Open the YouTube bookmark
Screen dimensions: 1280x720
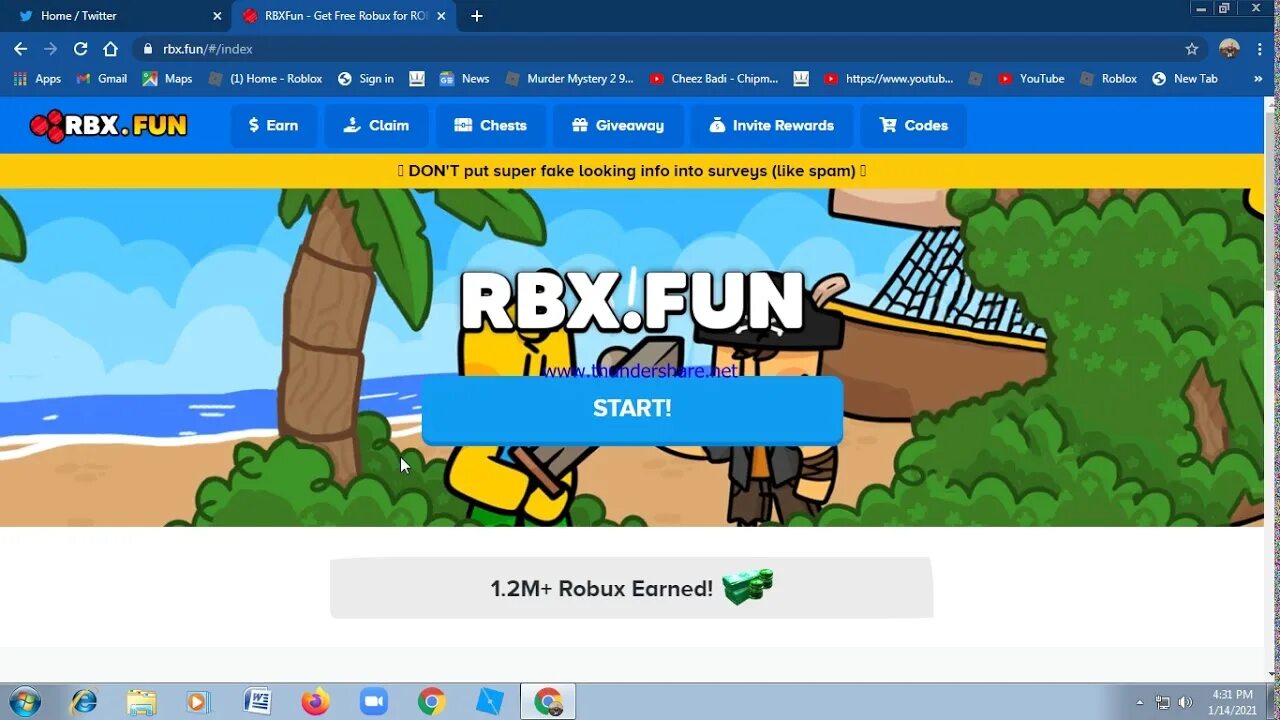[1031, 79]
